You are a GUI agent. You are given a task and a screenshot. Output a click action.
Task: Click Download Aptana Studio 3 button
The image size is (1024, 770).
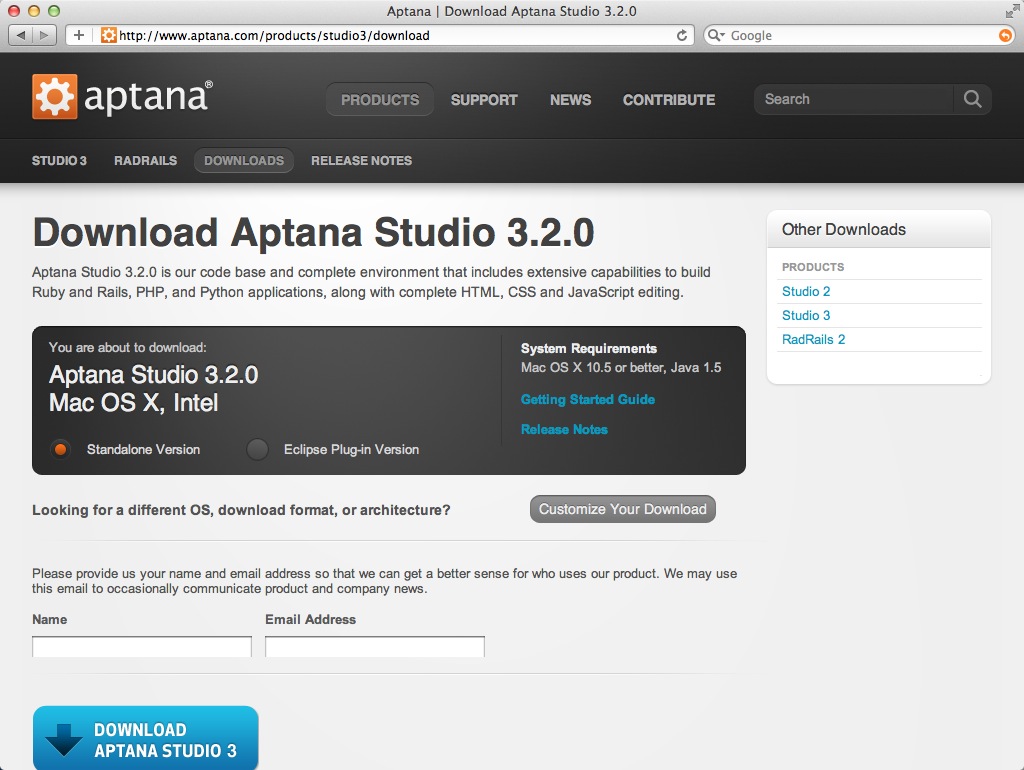pos(146,738)
